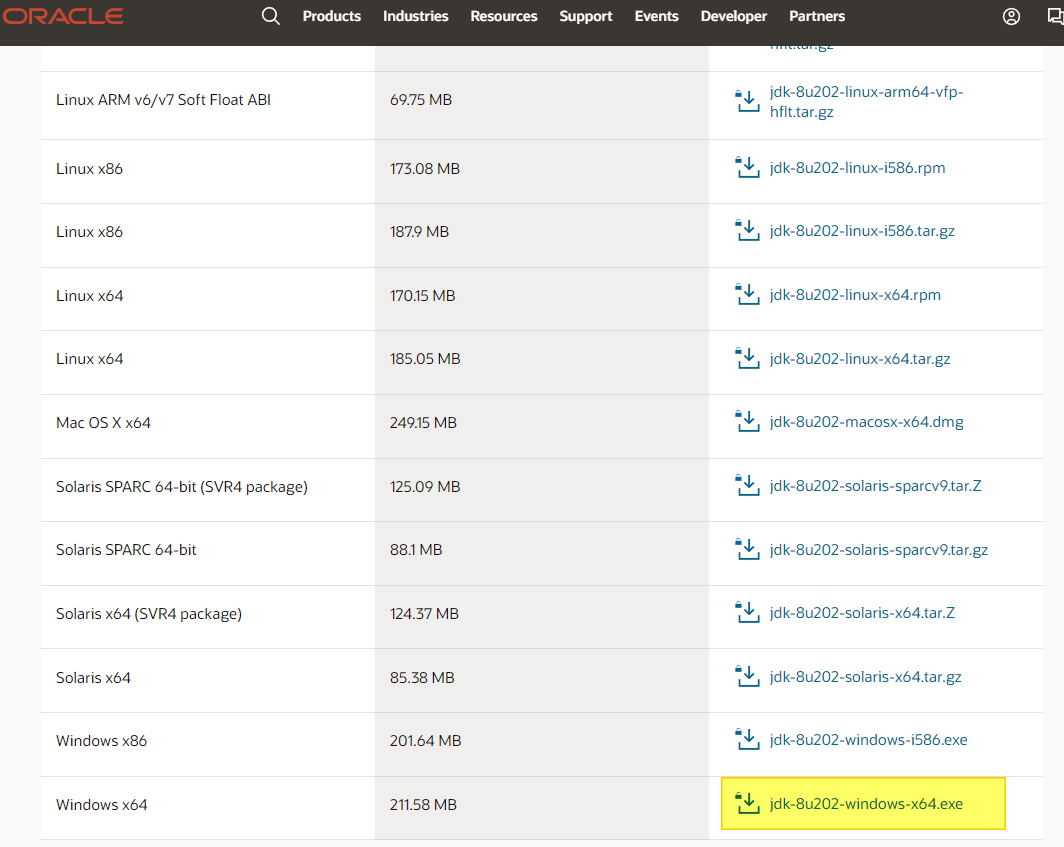Image resolution: width=1064 pixels, height=847 pixels.
Task: Click download icon for jdk-8u202-linux-x64.tar.gz
Action: pos(747,358)
